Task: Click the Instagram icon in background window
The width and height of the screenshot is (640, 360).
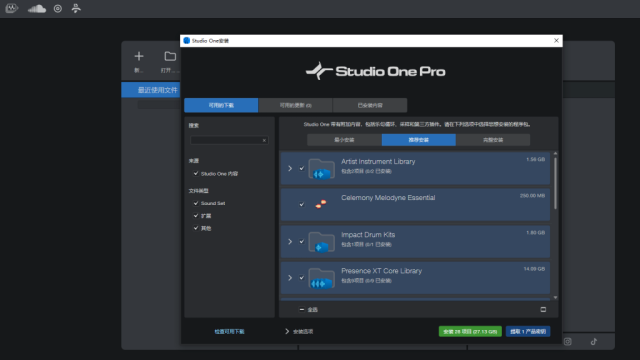Action: (x=567, y=342)
